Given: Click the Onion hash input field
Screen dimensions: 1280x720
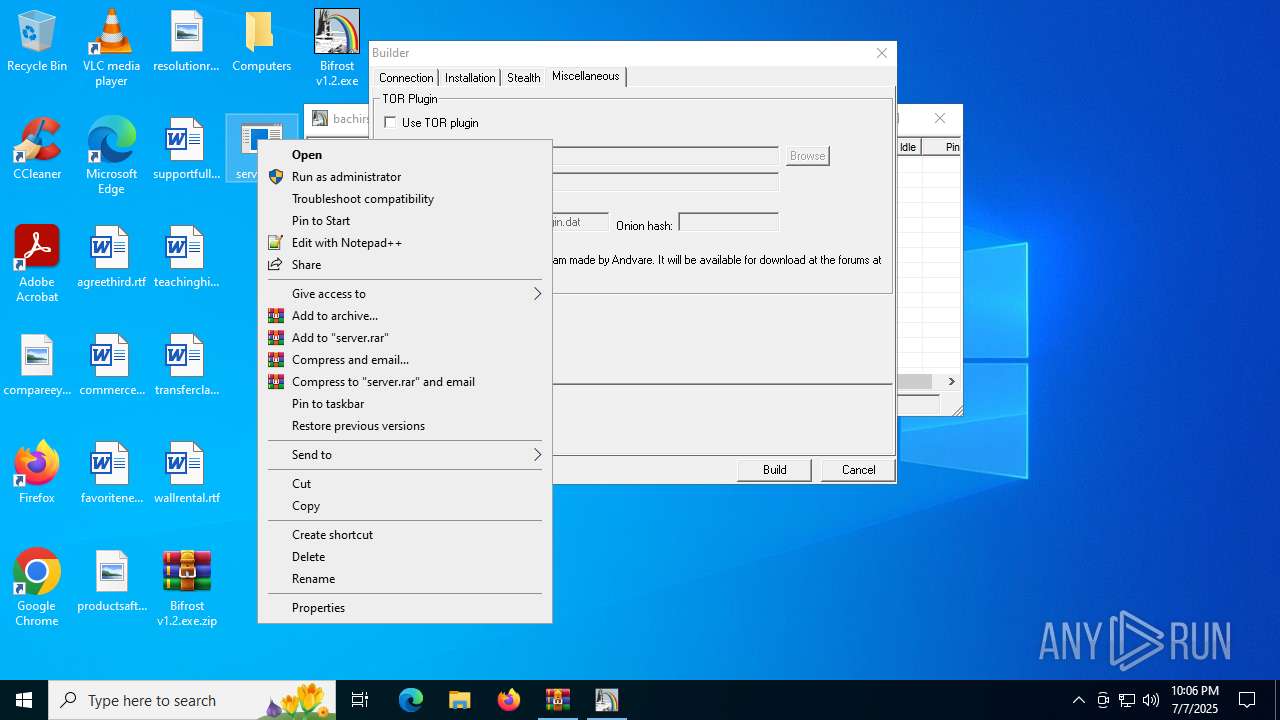Looking at the screenshot, I should 728,222.
